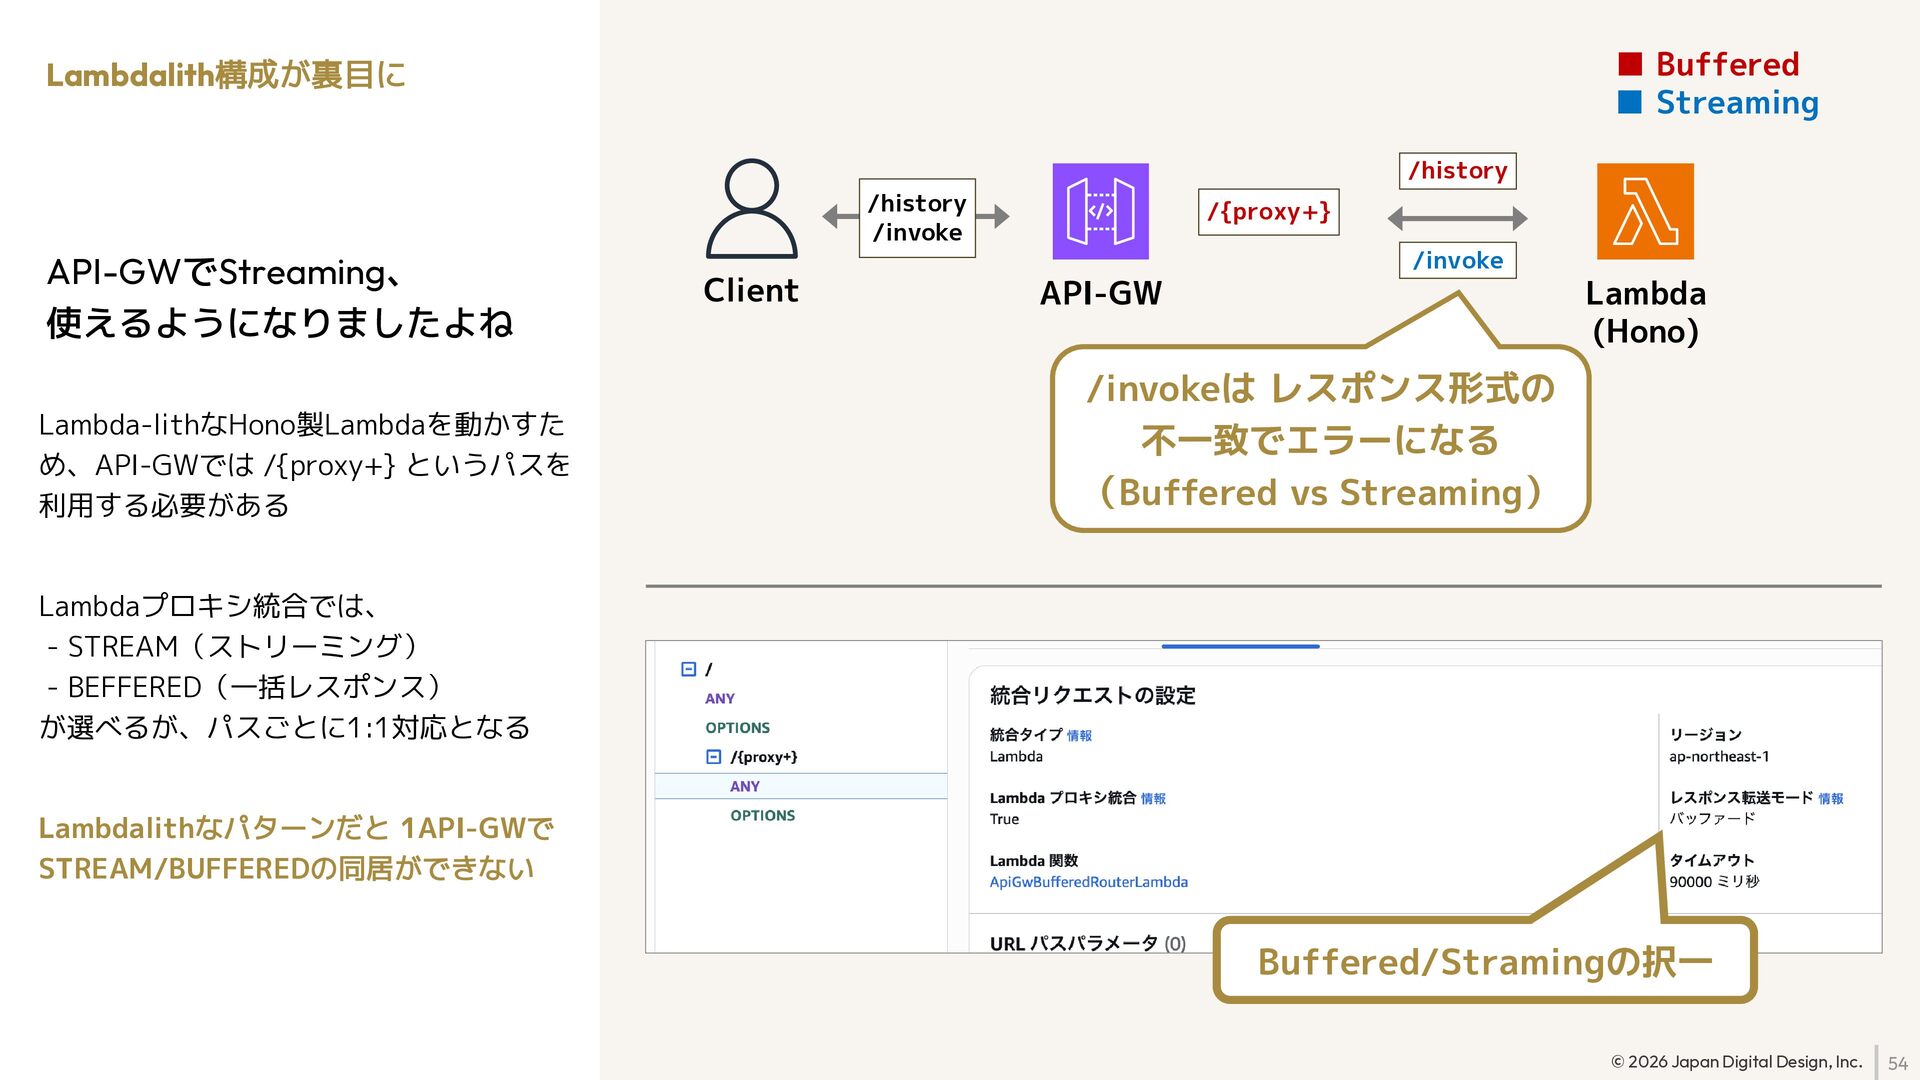Click the purple API-GW icon

click(1100, 211)
